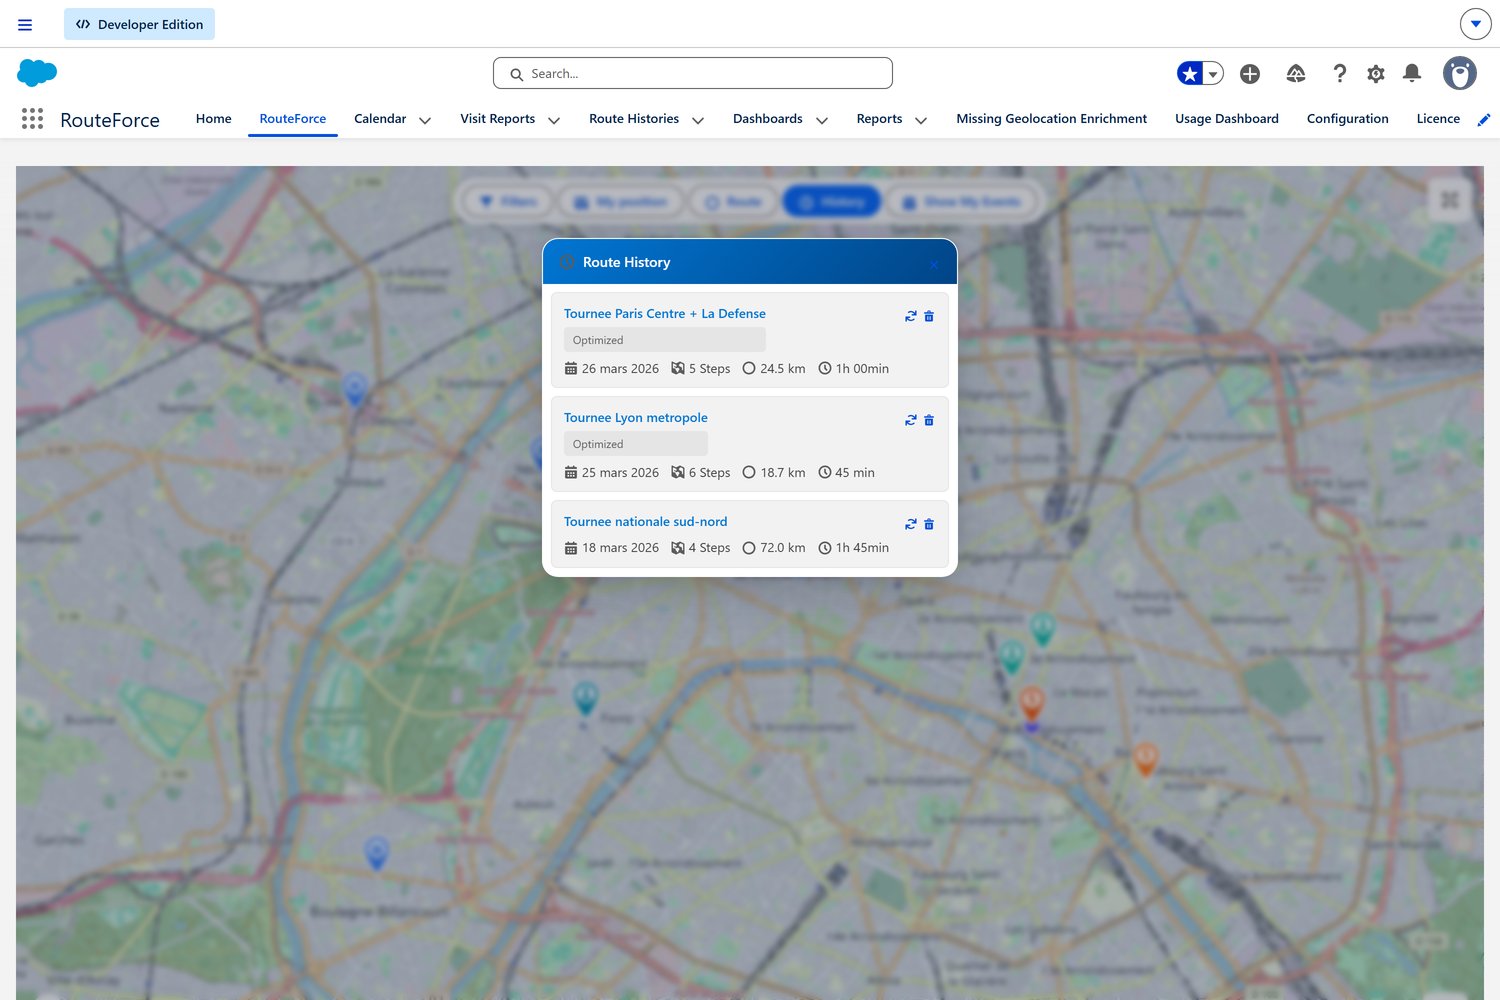Image resolution: width=1500 pixels, height=1000 pixels.
Task: Expand the Route Histories dropdown
Action: click(x=697, y=119)
